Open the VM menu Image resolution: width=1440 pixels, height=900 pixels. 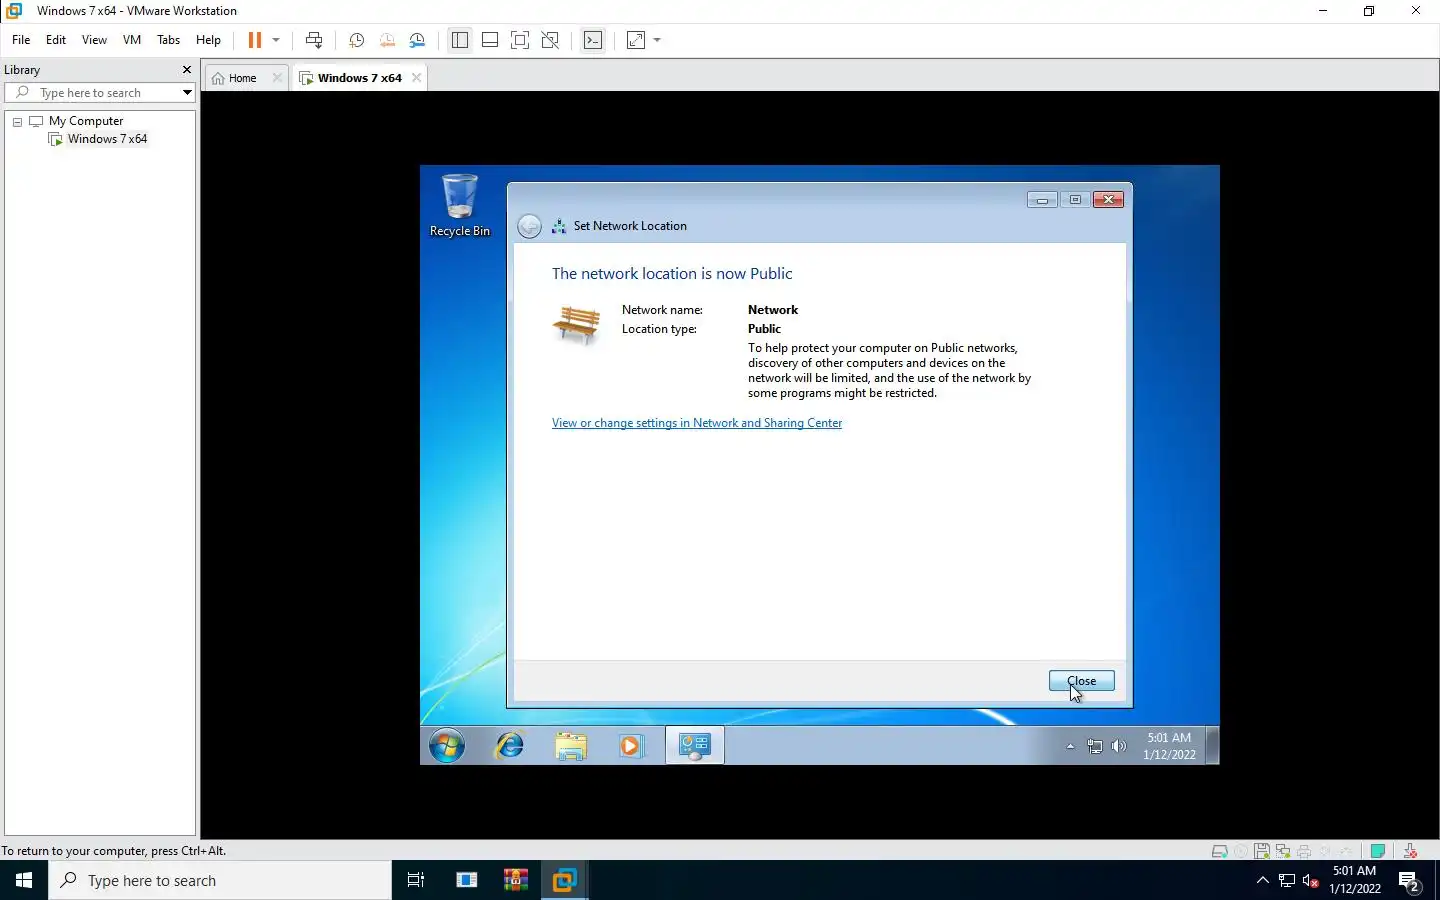(132, 40)
